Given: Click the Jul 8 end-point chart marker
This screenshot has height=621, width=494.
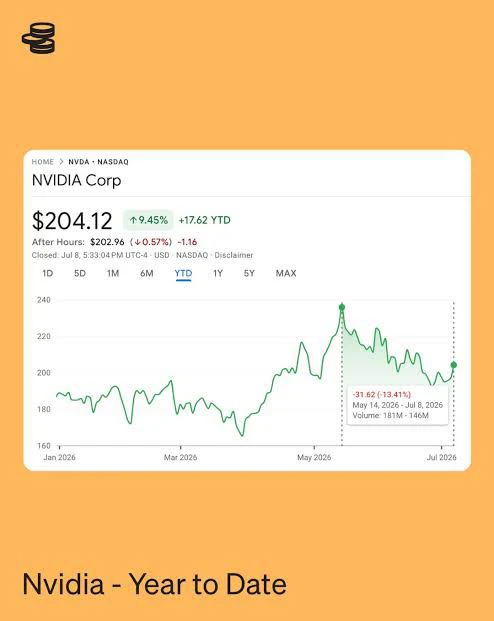Looking at the screenshot, I should 454,365.
